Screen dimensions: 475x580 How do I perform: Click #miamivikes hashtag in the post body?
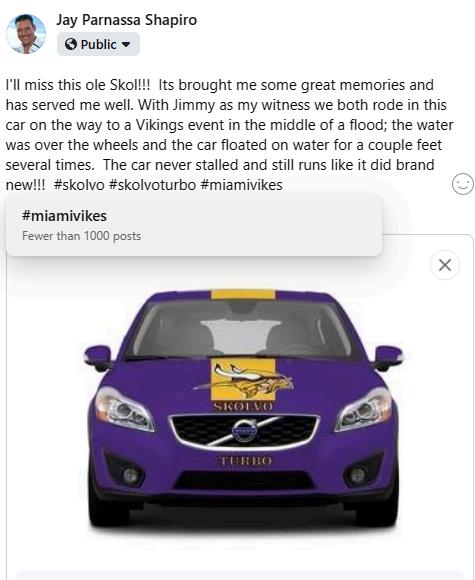[x=242, y=185]
